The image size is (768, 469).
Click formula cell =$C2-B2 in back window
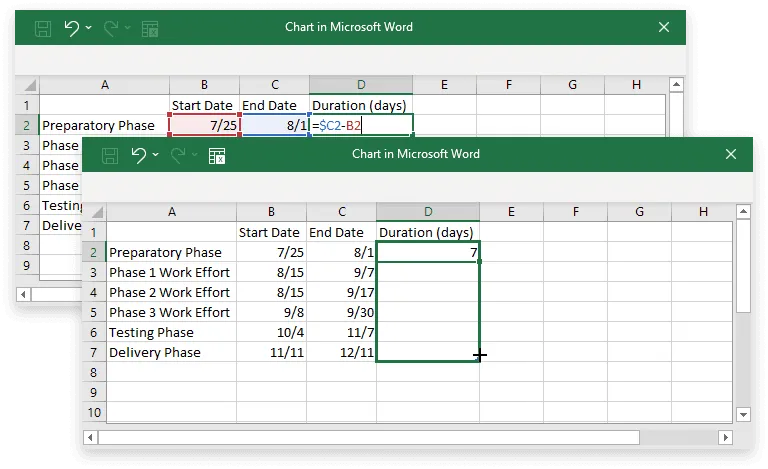(361, 125)
